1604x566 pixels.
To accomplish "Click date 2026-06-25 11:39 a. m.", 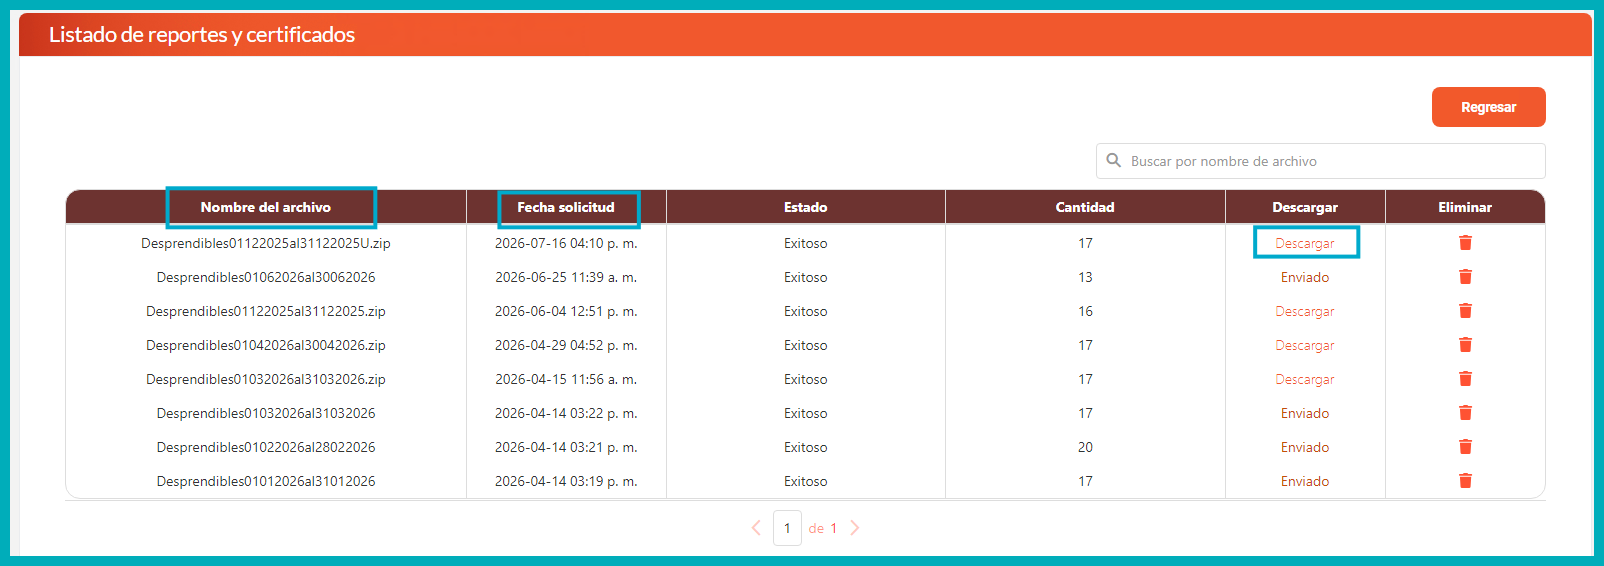I will point(566,277).
